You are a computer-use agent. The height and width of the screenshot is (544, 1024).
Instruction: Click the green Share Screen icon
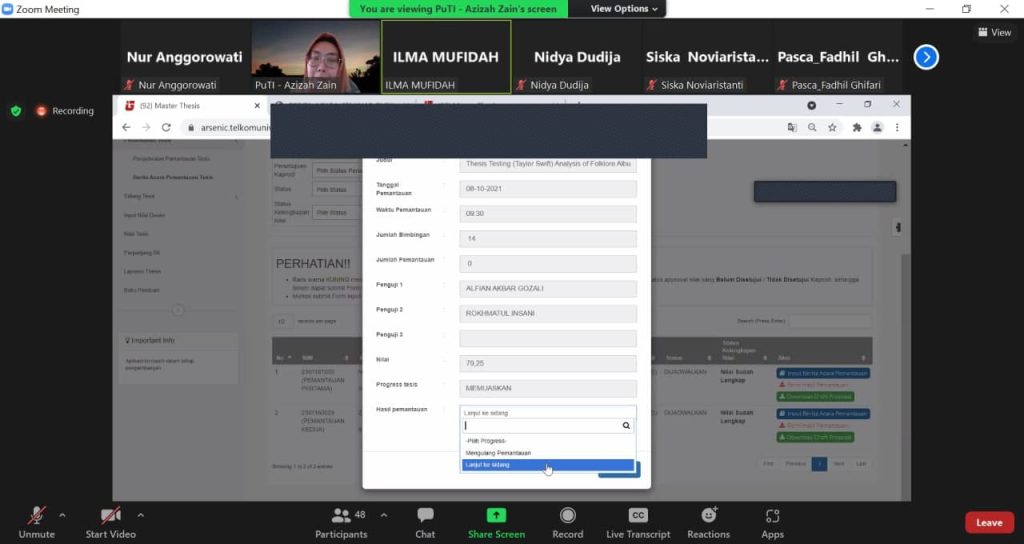[x=496, y=516]
